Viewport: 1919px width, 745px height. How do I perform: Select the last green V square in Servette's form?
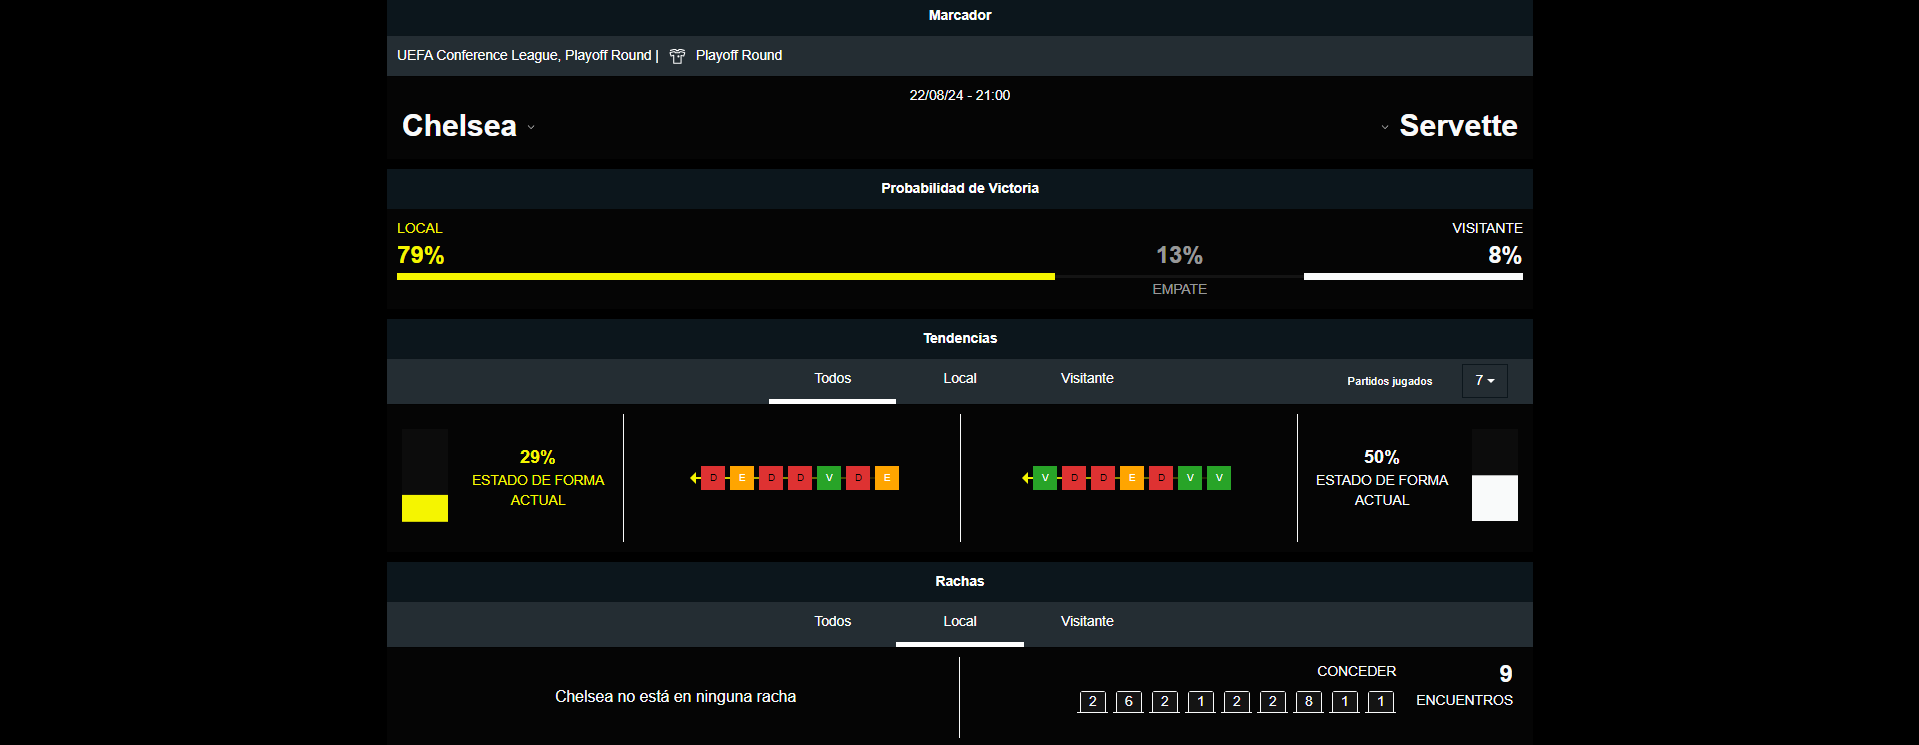[x=1219, y=478]
